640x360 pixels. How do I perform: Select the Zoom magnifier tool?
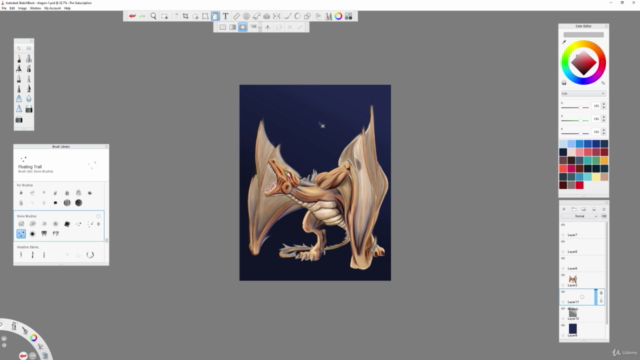click(x=153, y=16)
